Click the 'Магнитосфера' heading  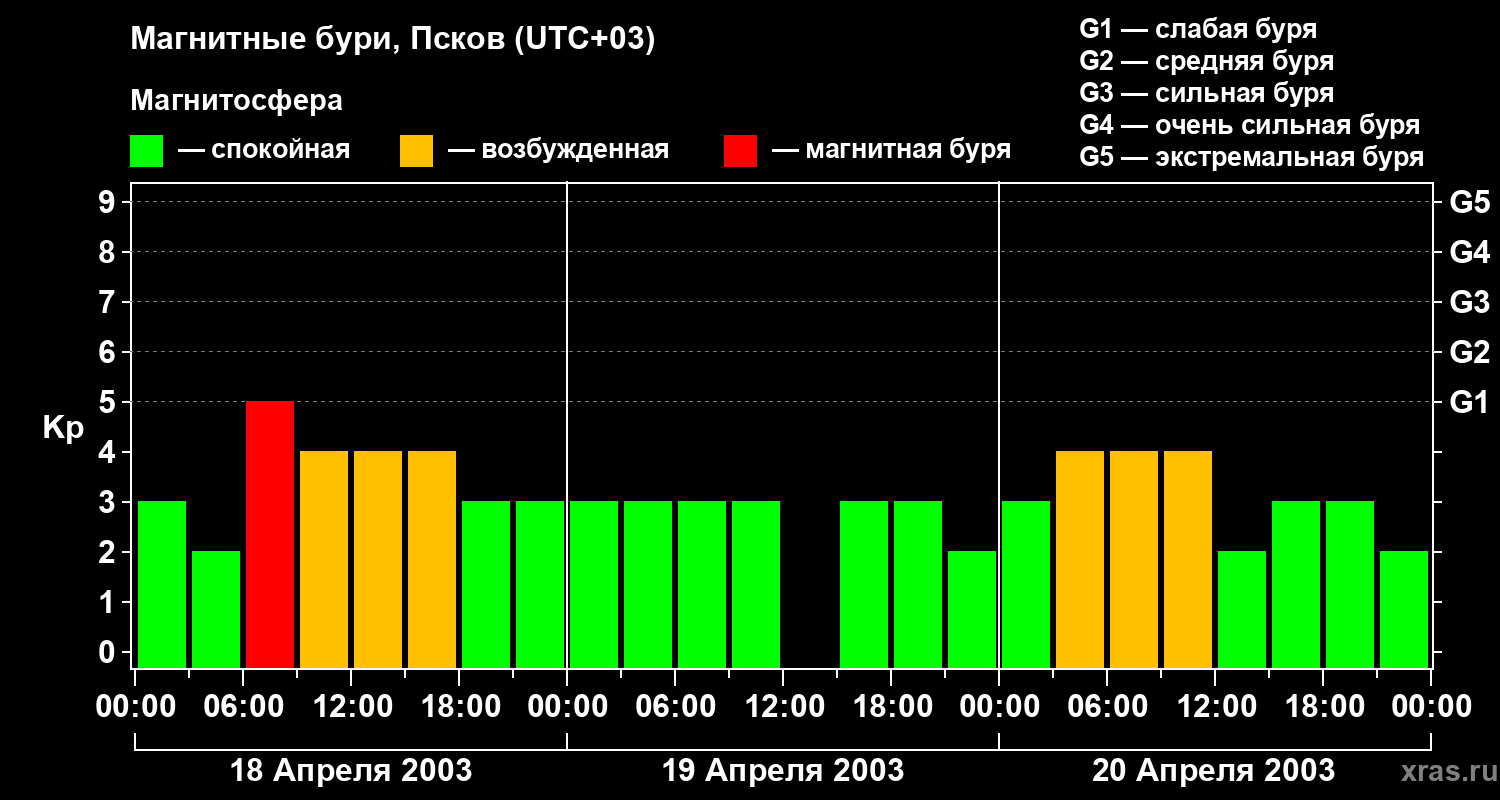(237, 101)
